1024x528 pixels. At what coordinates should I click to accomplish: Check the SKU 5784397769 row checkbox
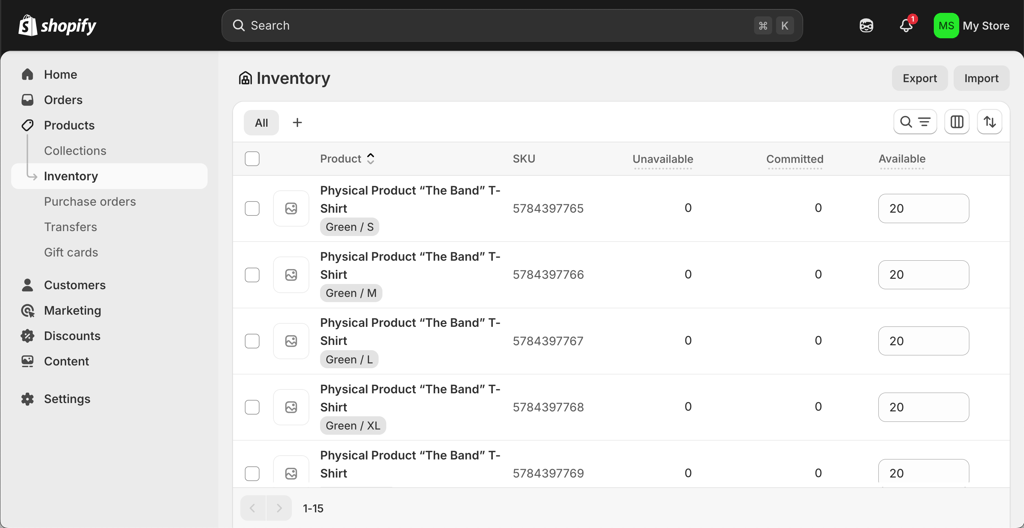click(252, 473)
